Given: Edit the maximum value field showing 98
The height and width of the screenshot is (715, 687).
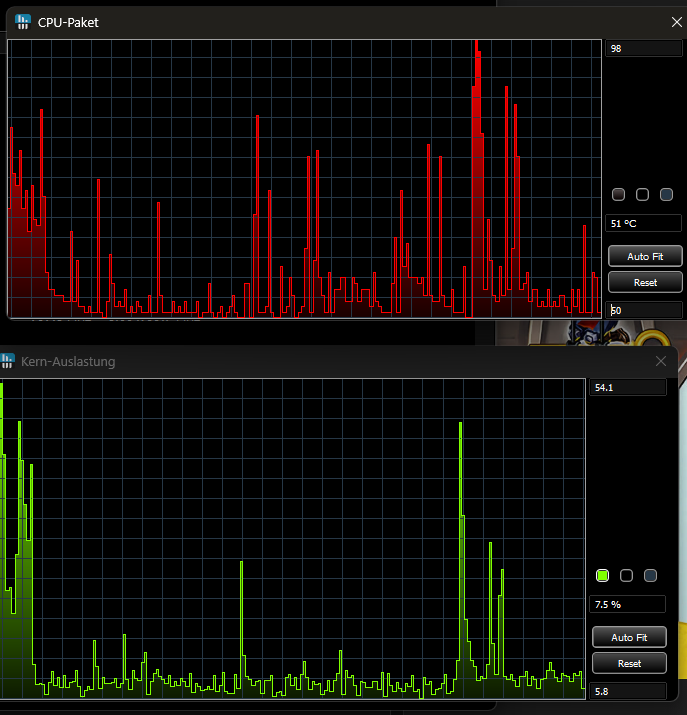Looking at the screenshot, I should point(643,48).
